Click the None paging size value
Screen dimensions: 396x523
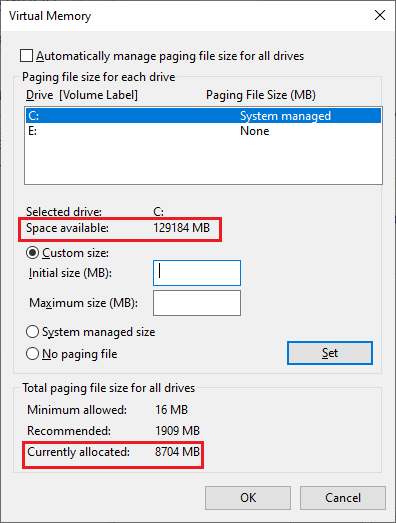255,131
